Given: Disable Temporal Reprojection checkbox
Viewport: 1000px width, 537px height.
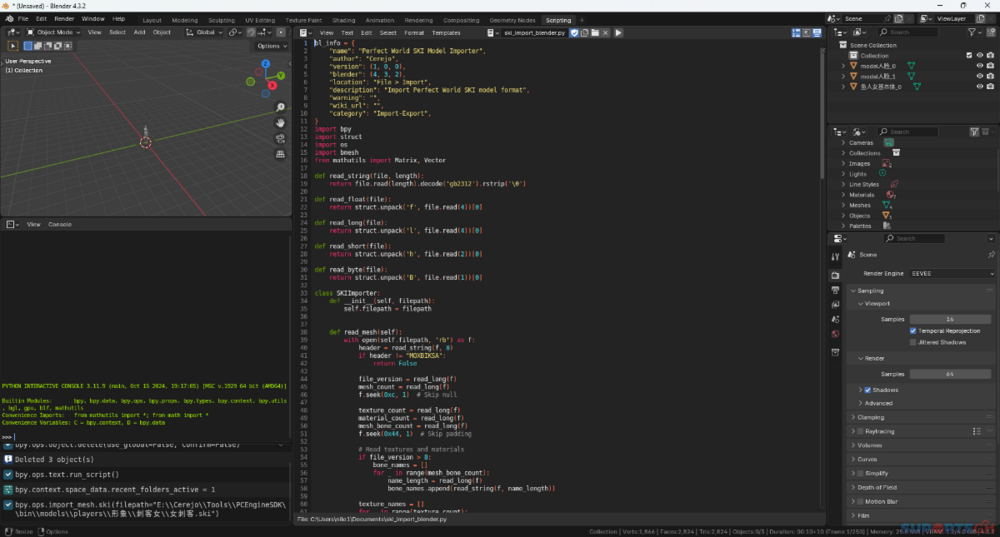Looking at the screenshot, I should tap(913, 330).
